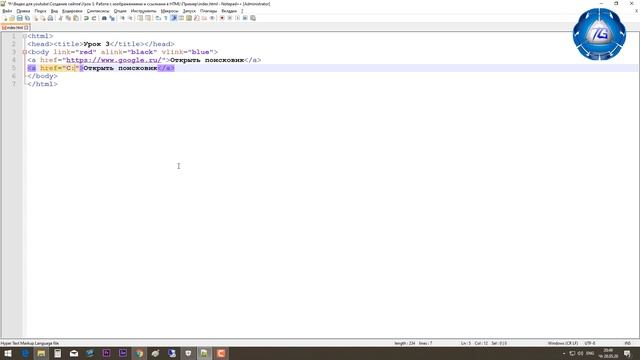The height and width of the screenshot is (360, 640).
Task: Show the Document Map panel
Action: point(189,18)
